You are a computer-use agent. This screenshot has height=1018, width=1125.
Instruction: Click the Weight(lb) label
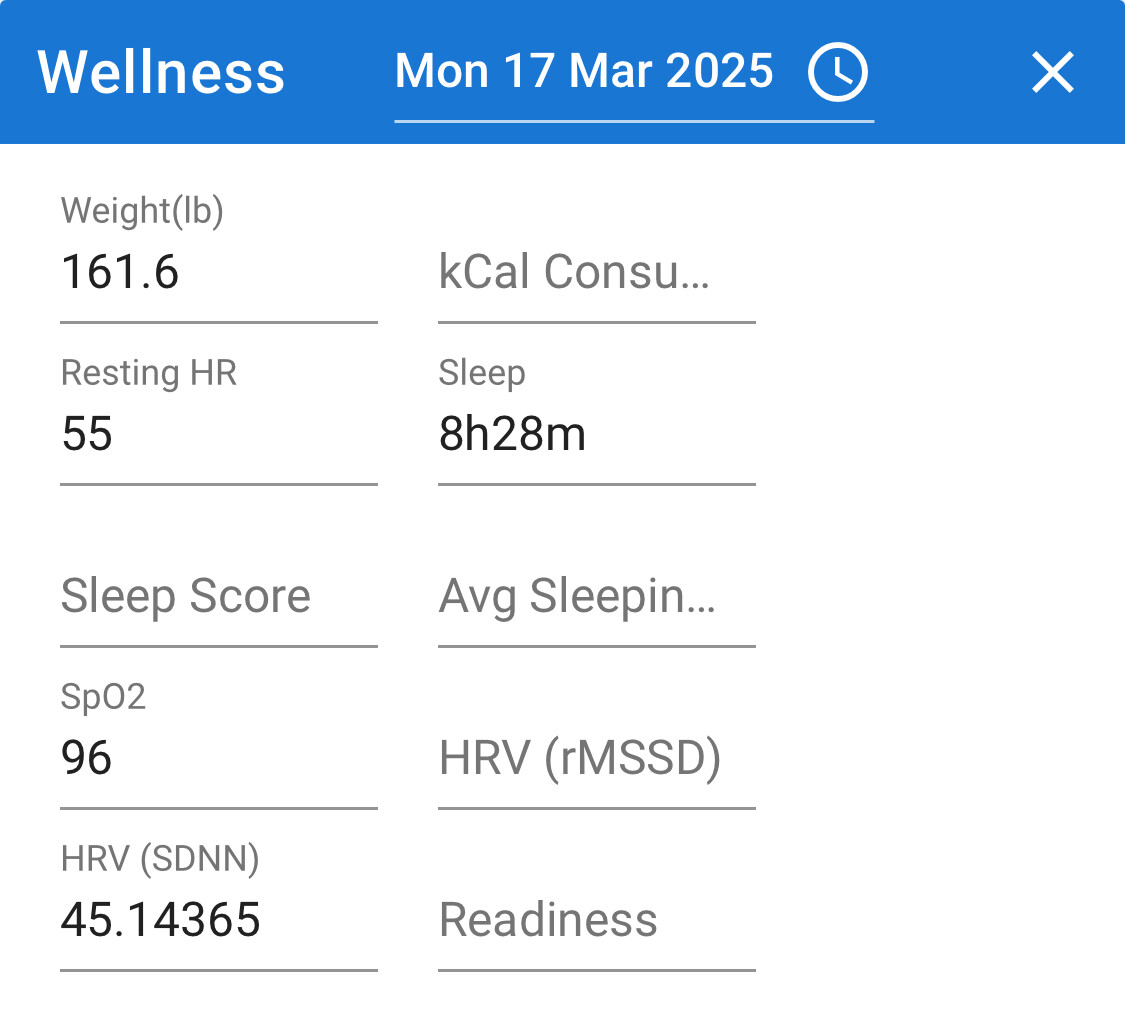tap(142, 211)
